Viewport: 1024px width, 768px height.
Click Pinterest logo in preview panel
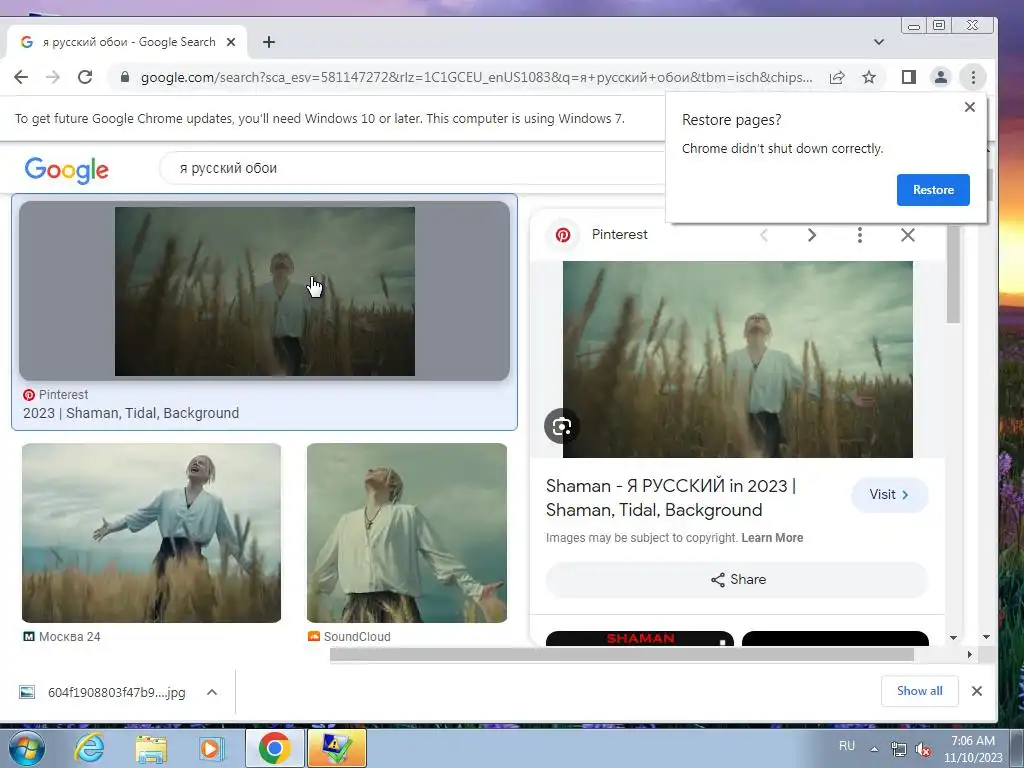(x=563, y=234)
